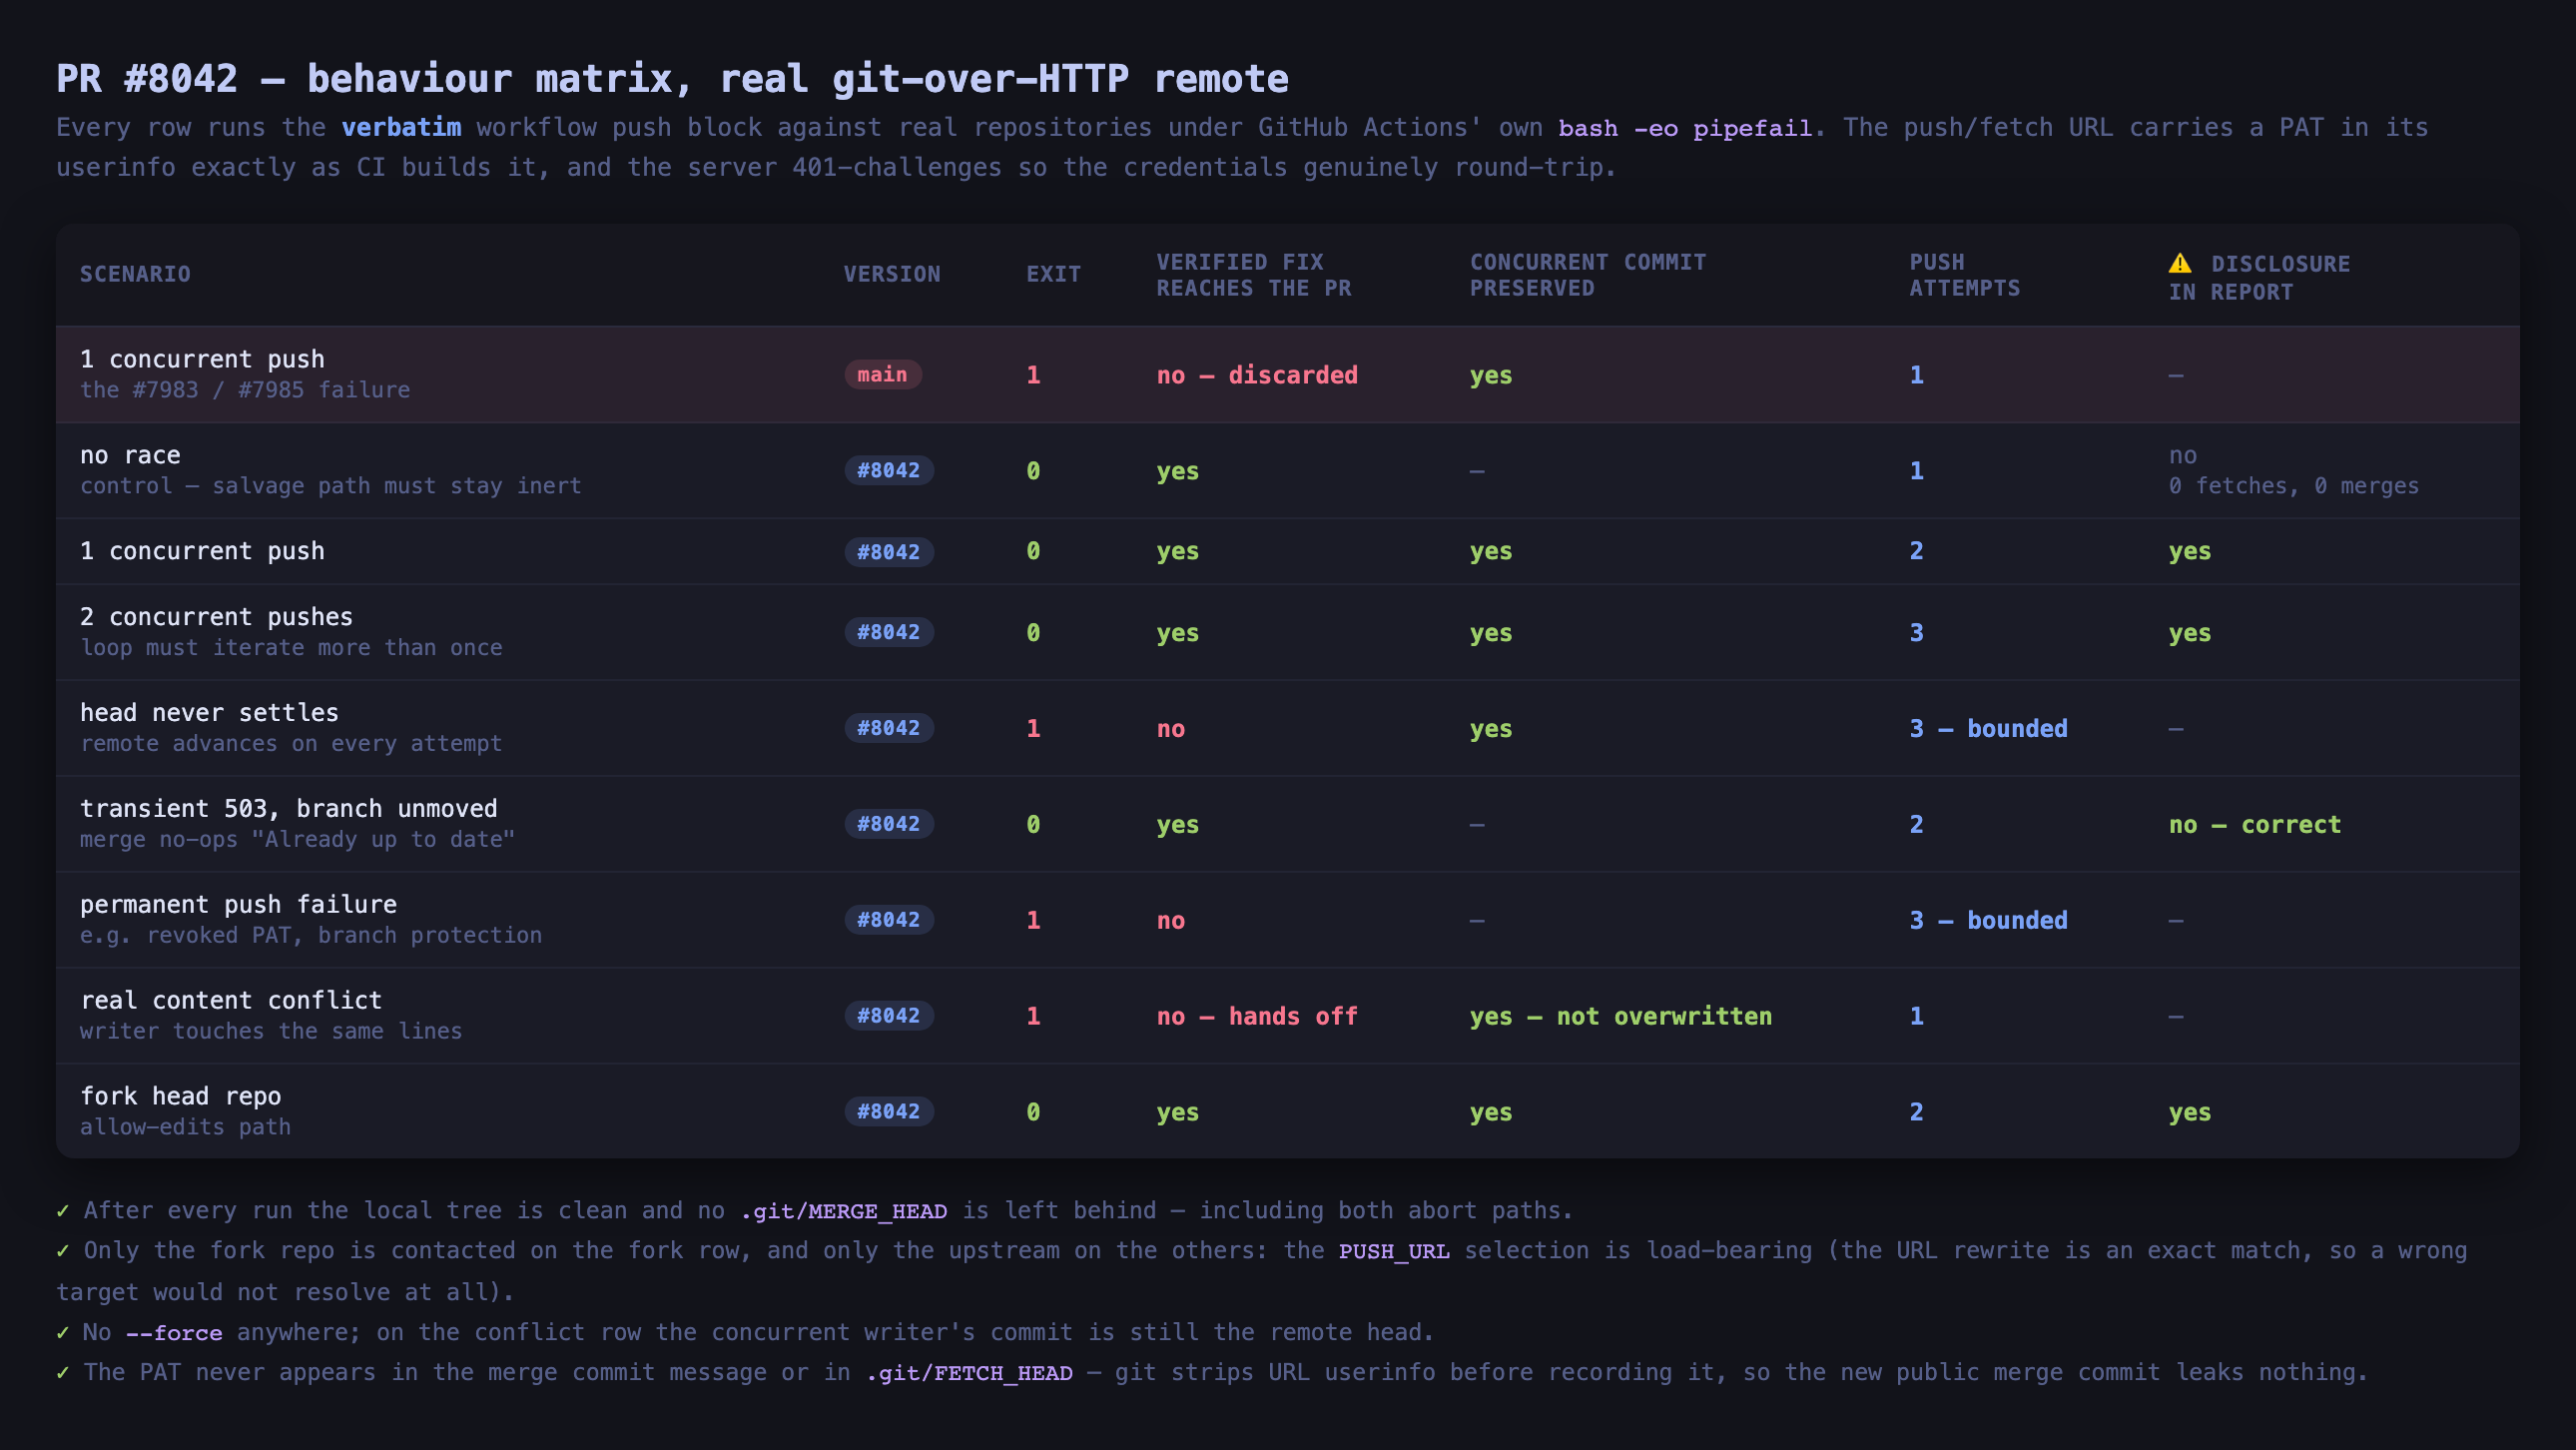Click 'e.g. revoked PAT, branch protection' subtitle

pyautogui.click(x=311, y=936)
